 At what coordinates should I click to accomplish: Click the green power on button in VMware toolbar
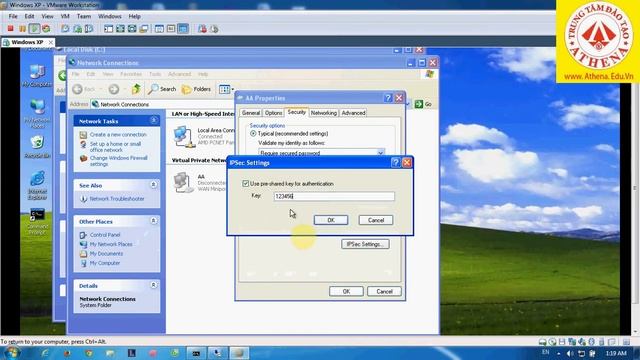click(34, 29)
